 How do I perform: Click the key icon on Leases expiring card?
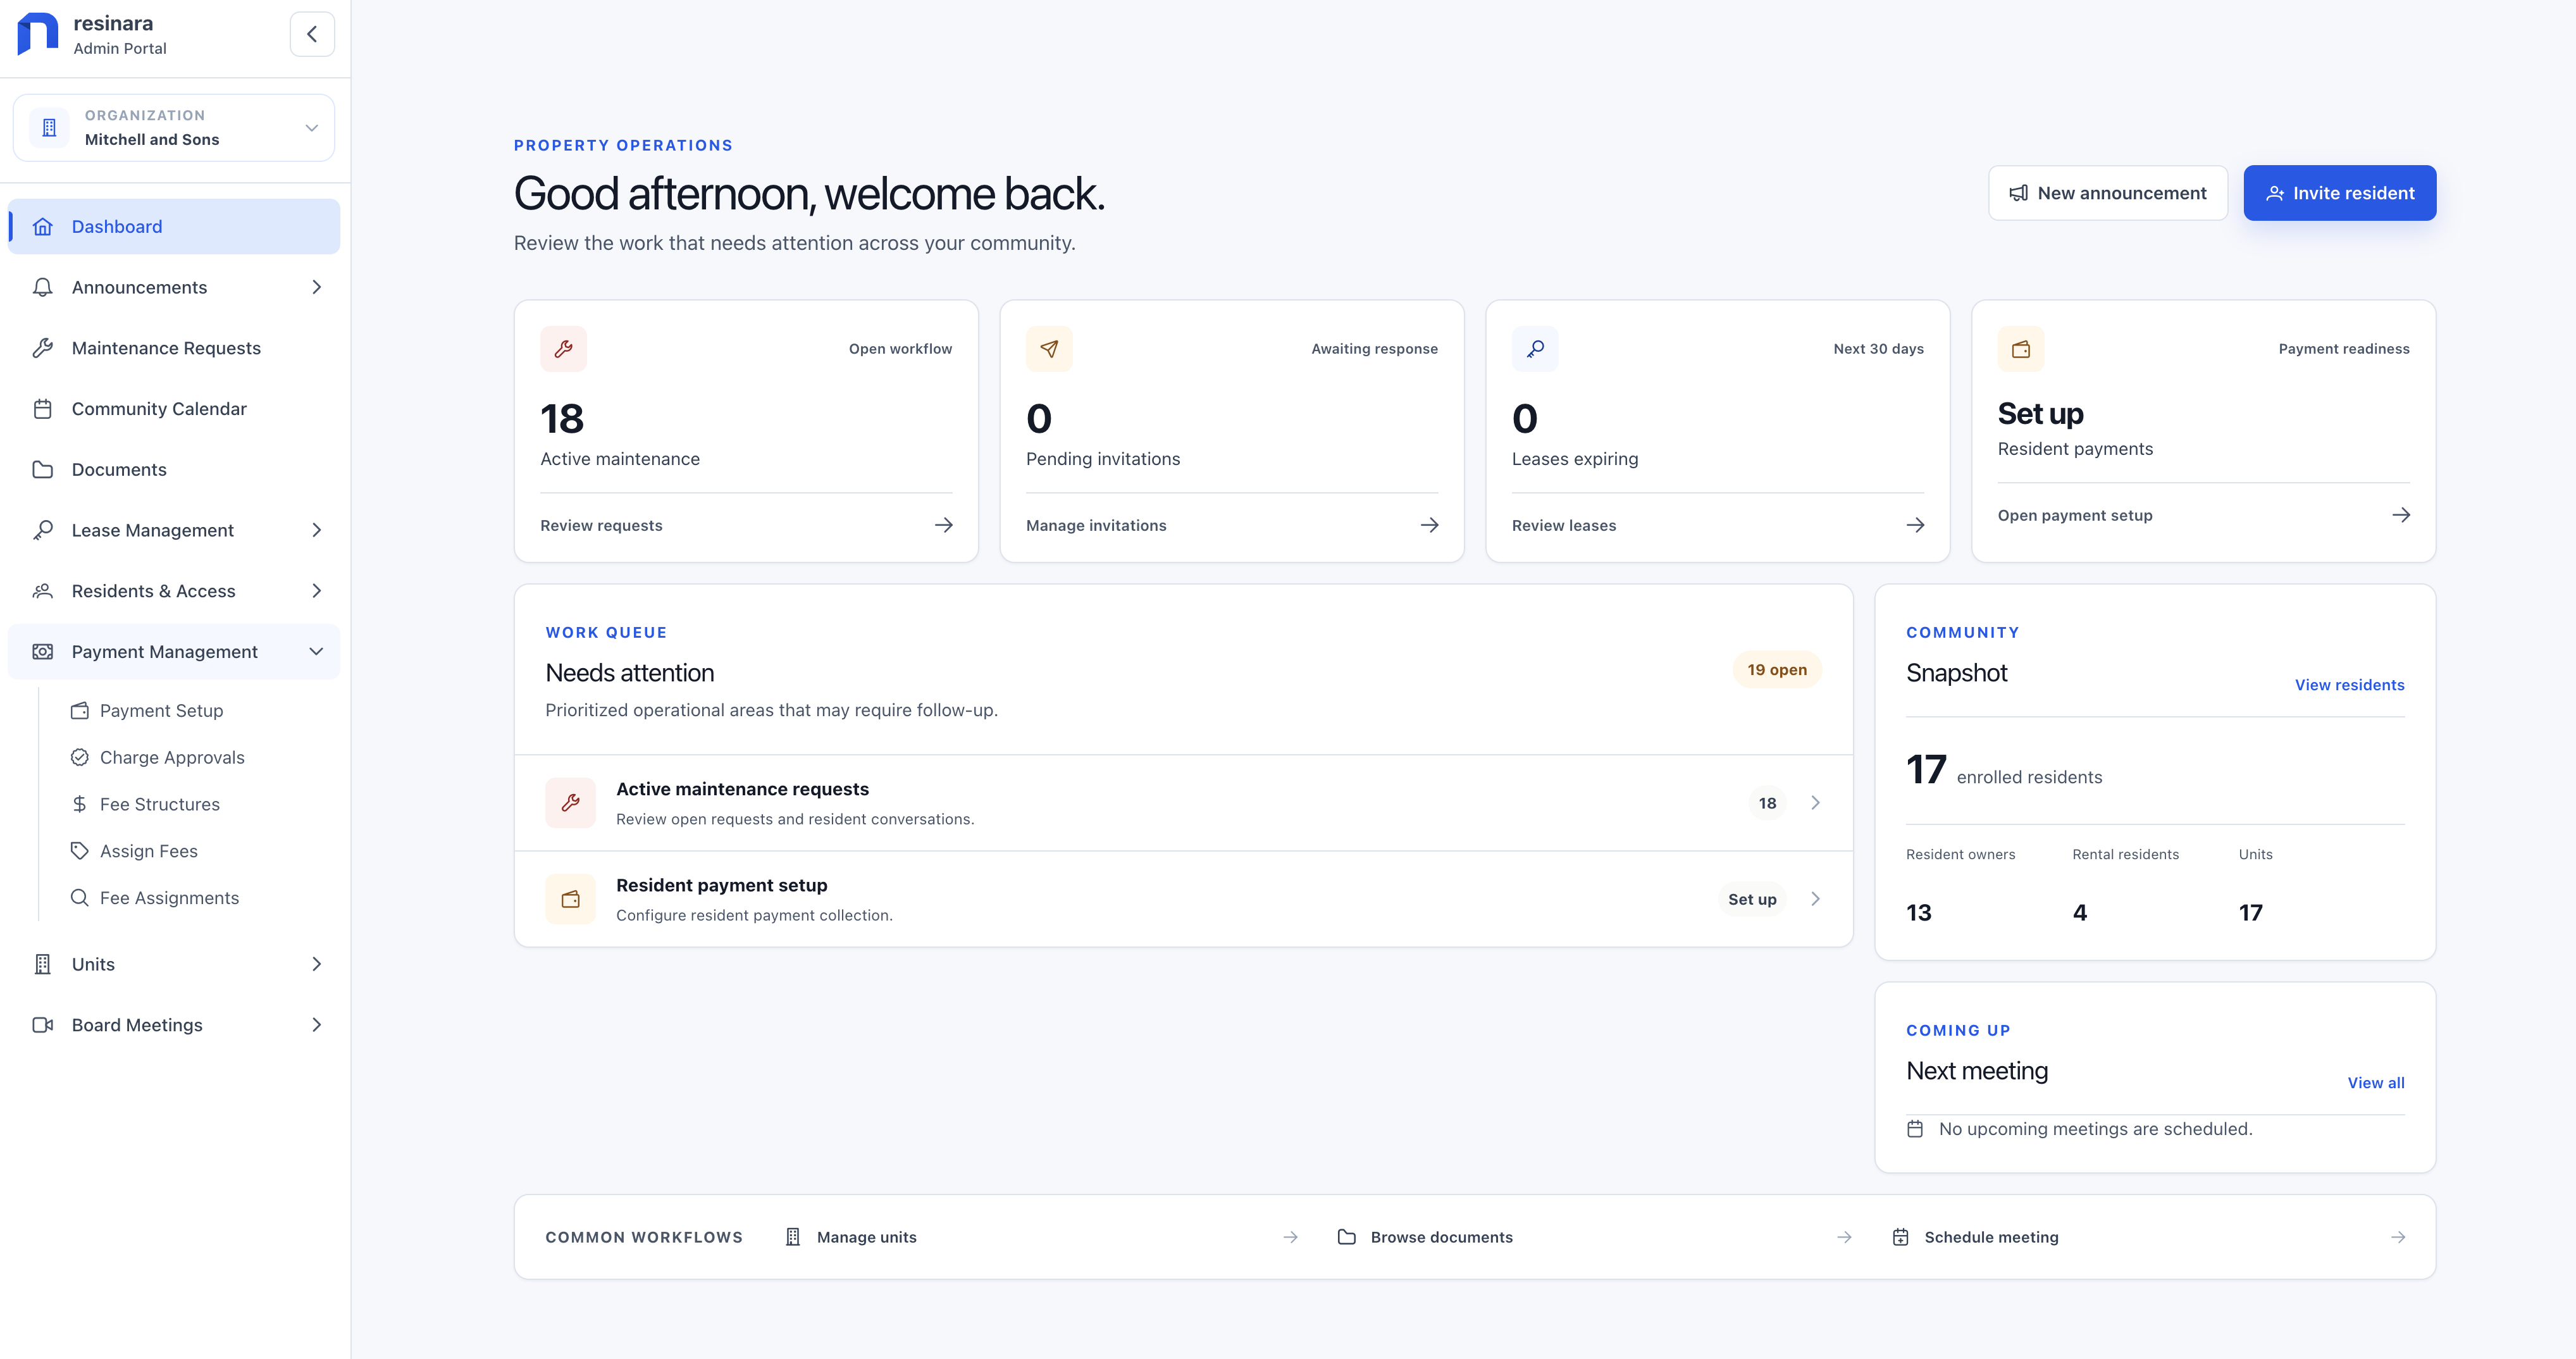tap(1535, 349)
